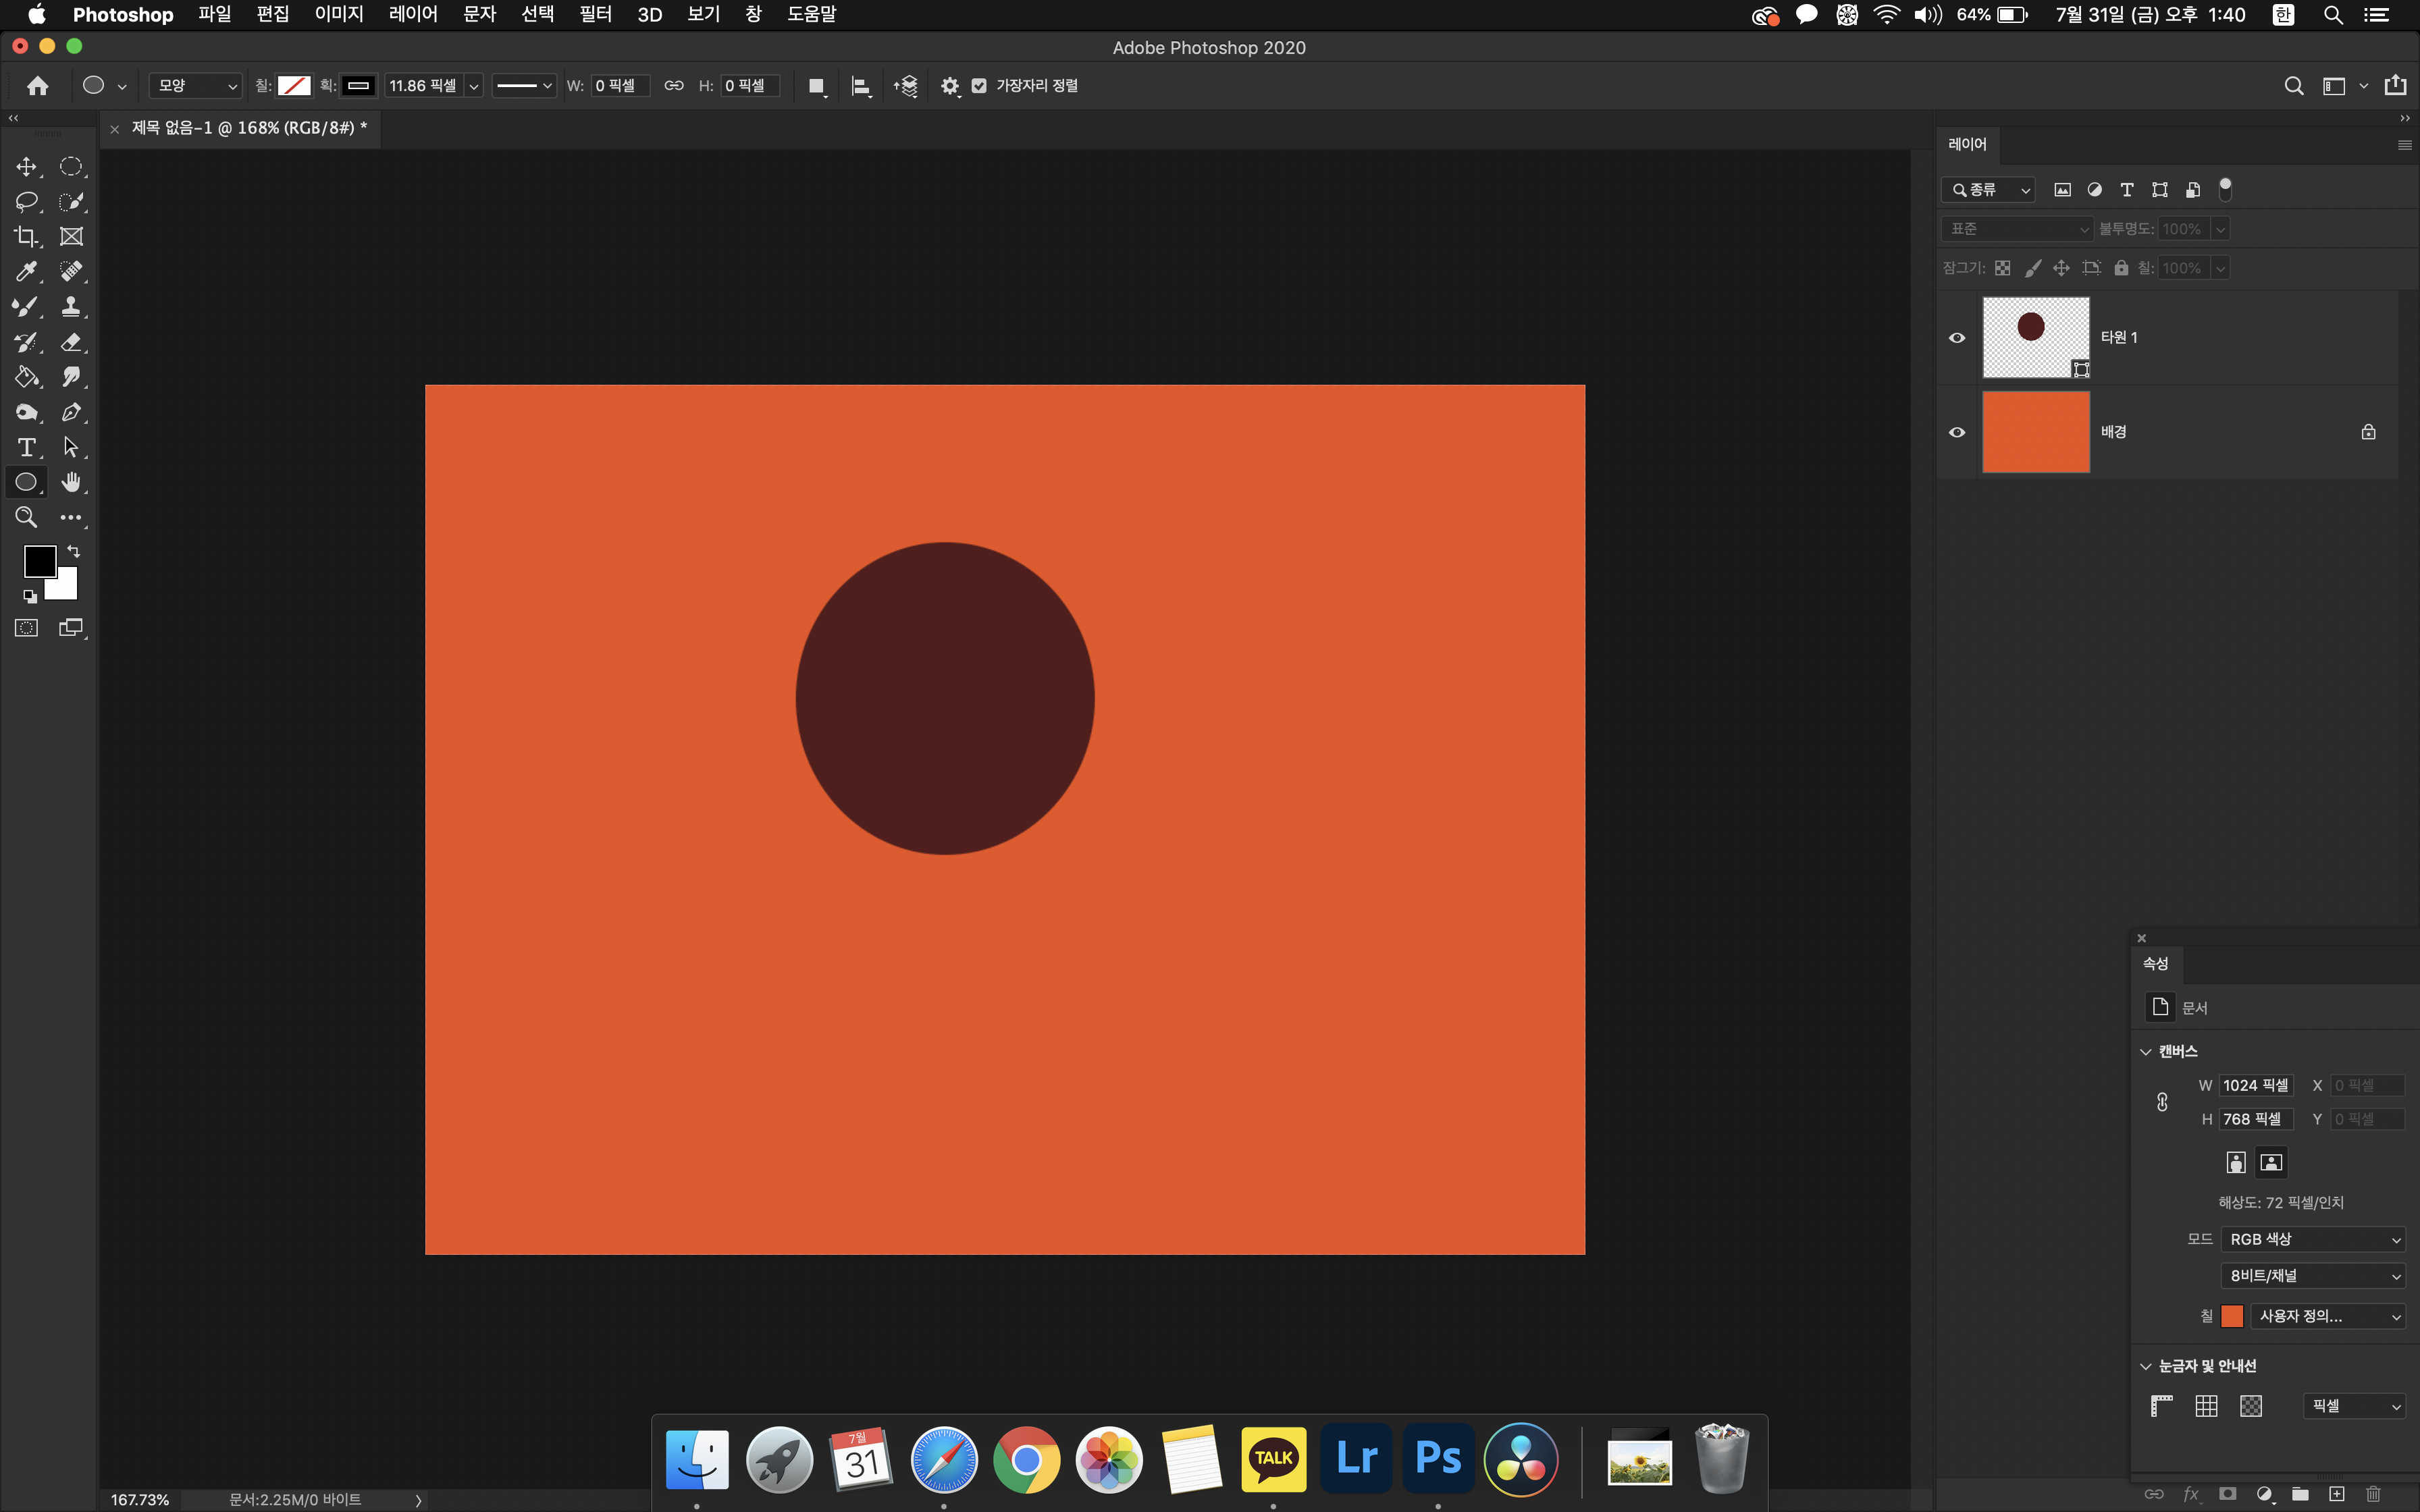Open the 모양 tool mode dropdown
This screenshot has height=1512, width=2420.
point(196,86)
